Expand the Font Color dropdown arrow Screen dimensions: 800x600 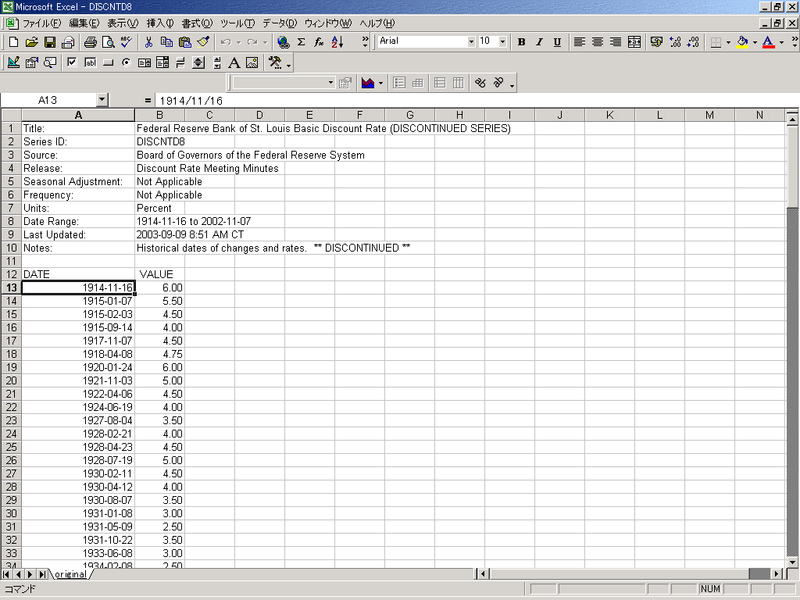point(782,42)
